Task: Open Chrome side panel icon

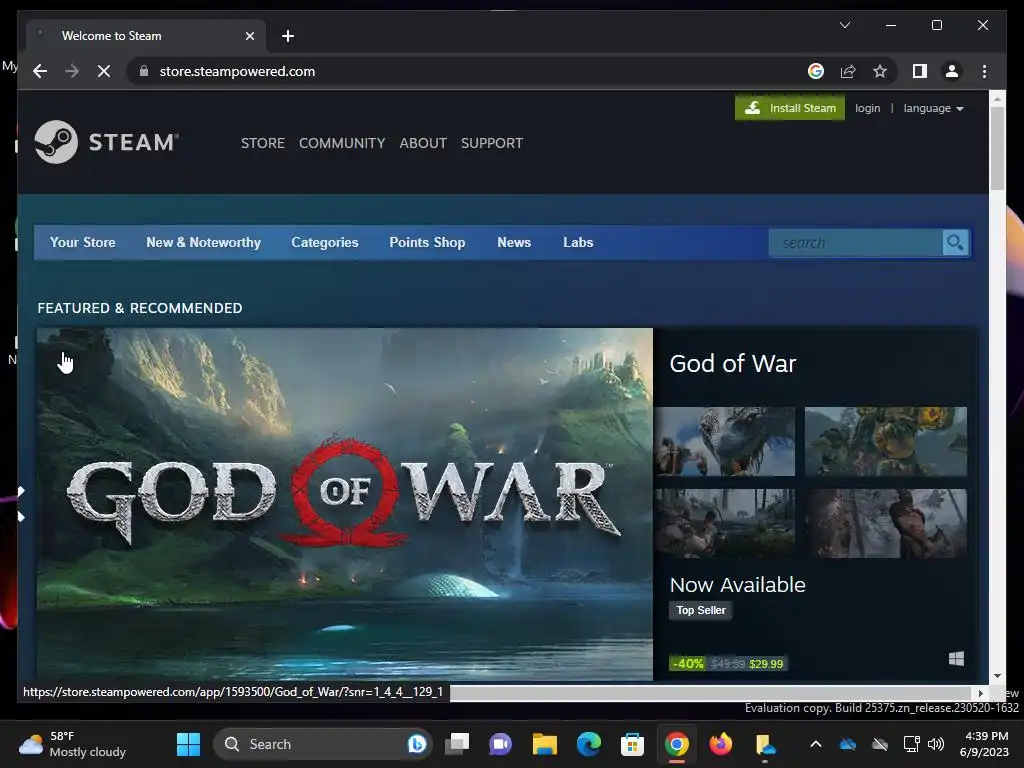Action: [x=920, y=71]
